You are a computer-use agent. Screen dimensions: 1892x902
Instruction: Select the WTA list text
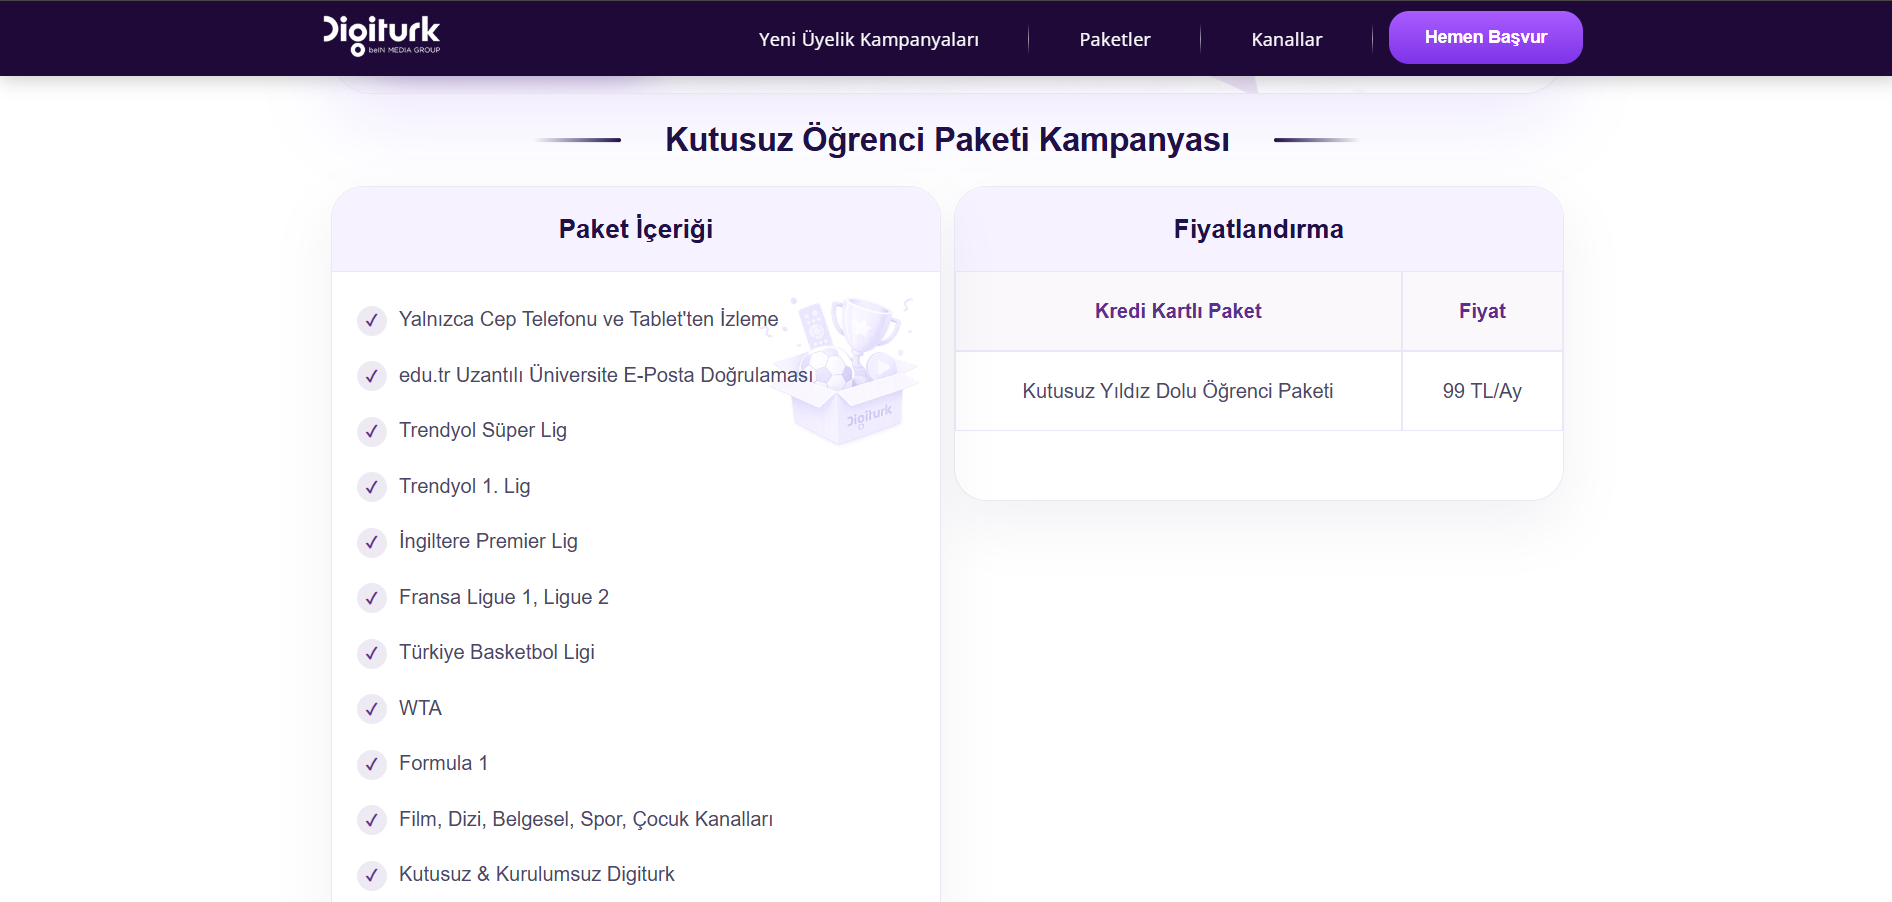(x=420, y=708)
